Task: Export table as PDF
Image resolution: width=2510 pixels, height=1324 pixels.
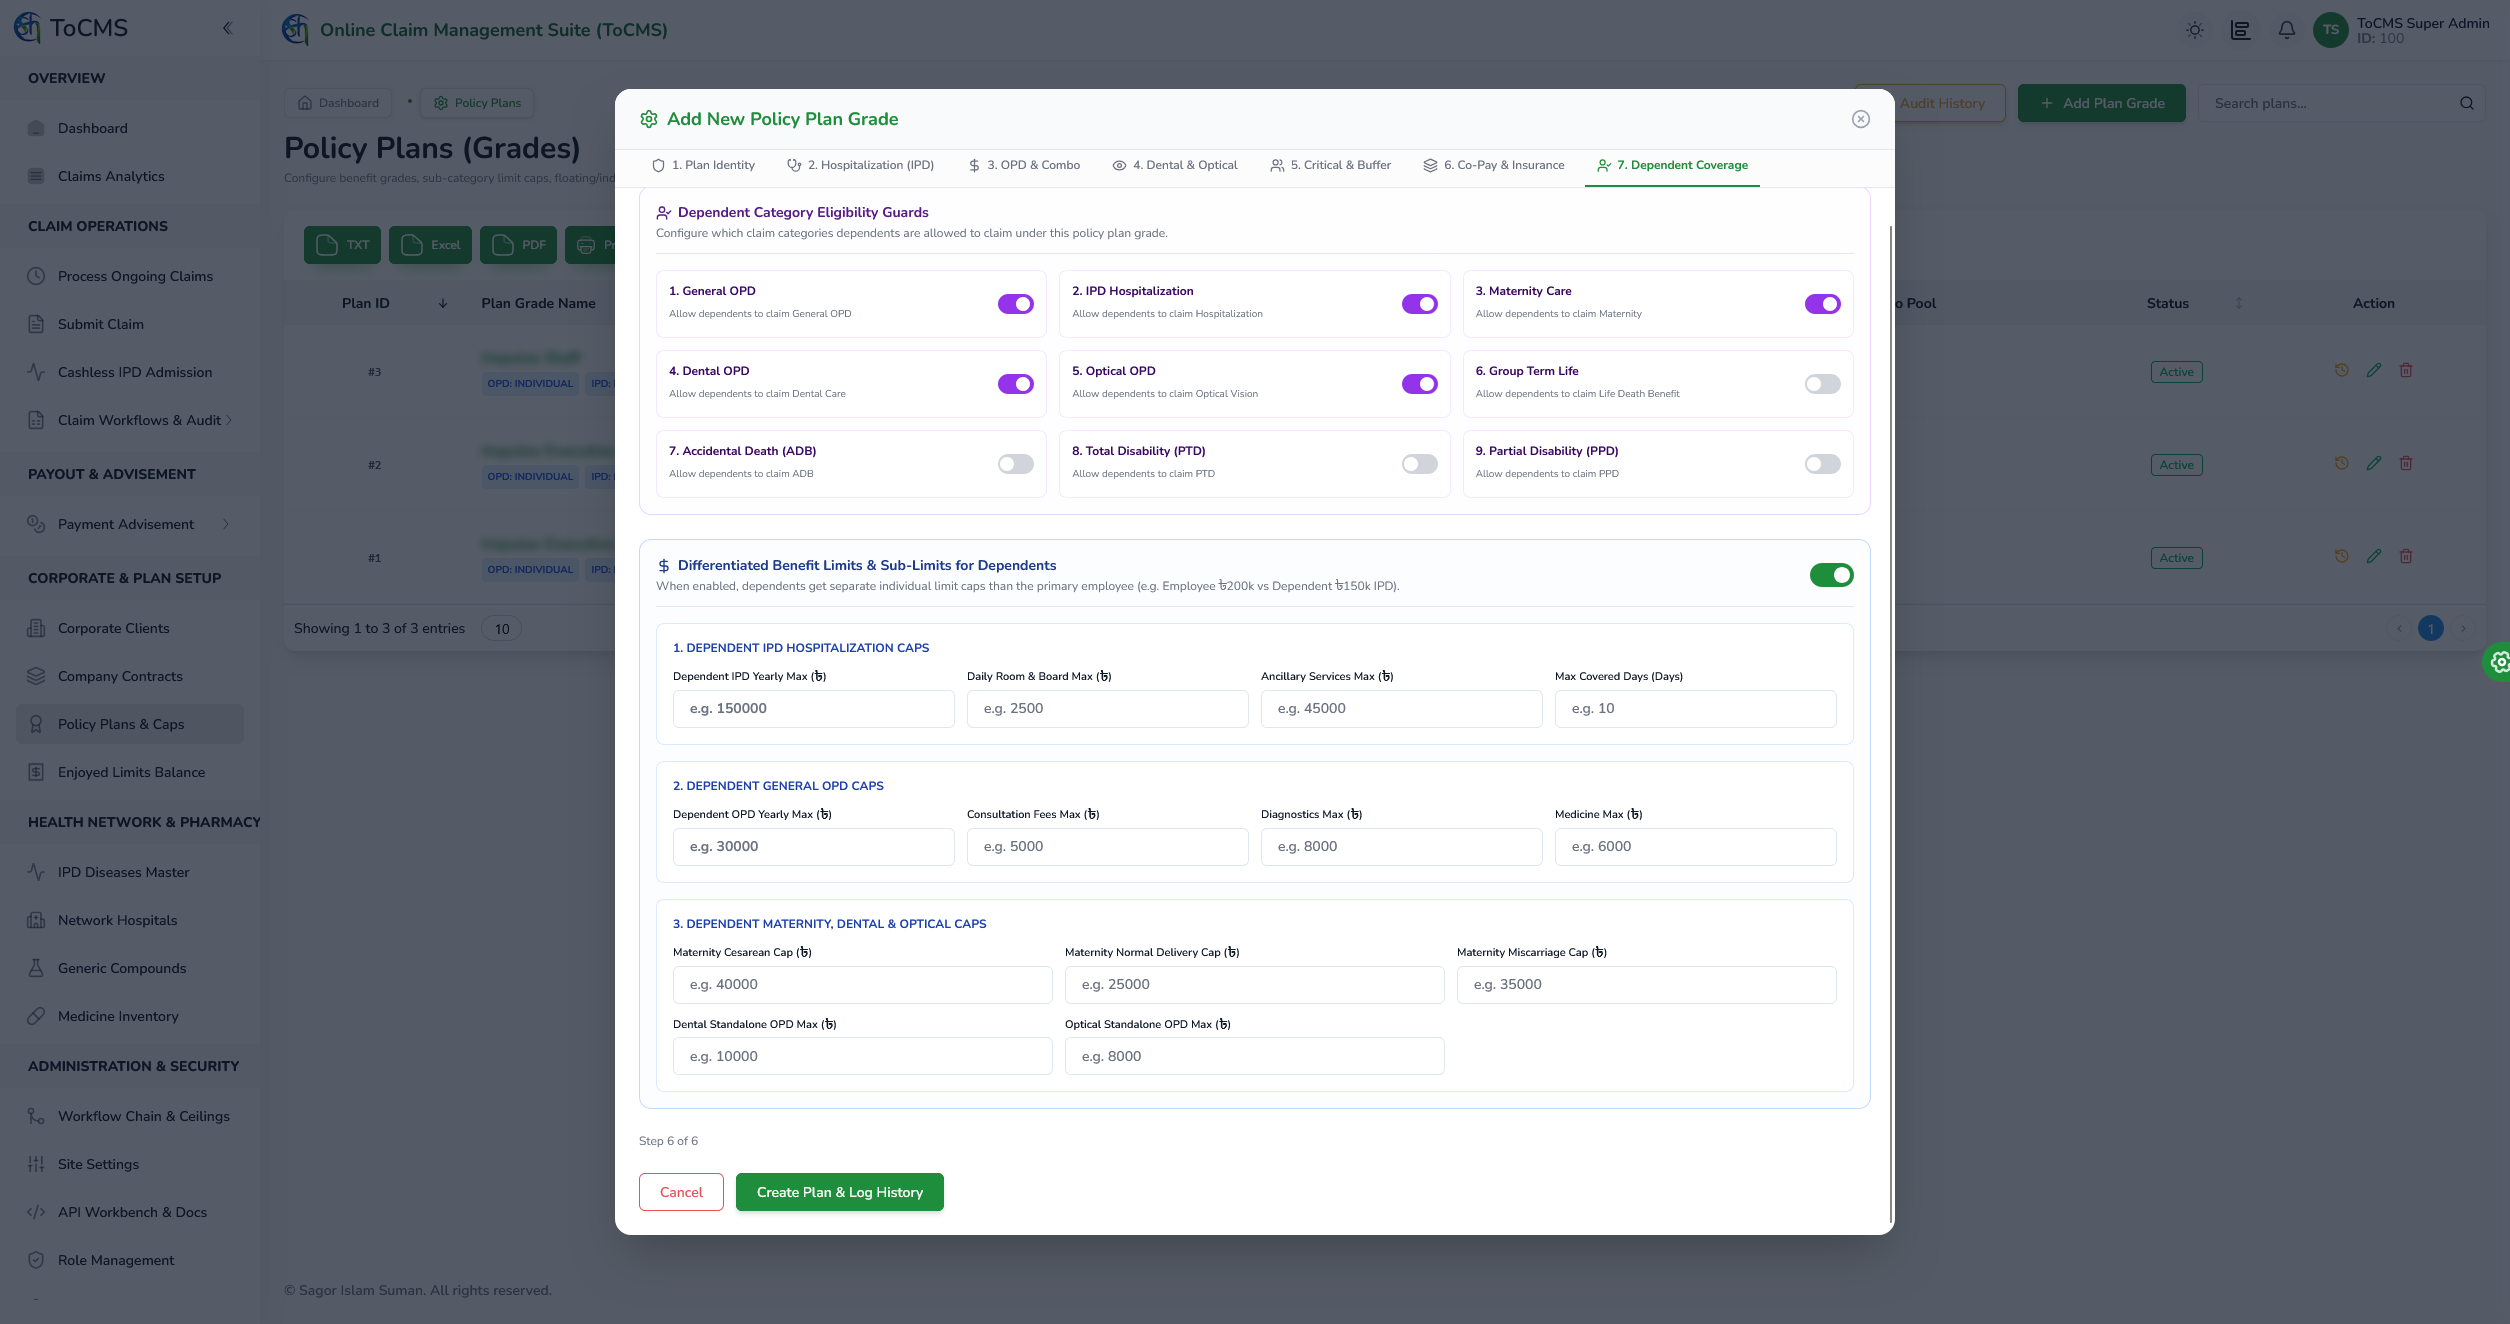Action: click(518, 245)
